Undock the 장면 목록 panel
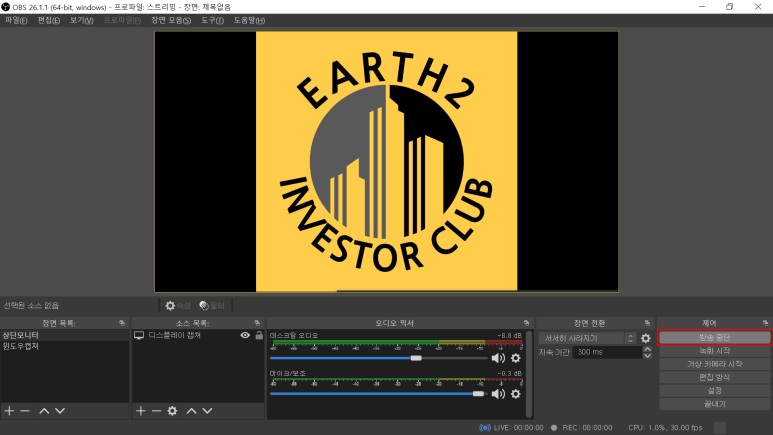773x435 pixels. coord(122,323)
